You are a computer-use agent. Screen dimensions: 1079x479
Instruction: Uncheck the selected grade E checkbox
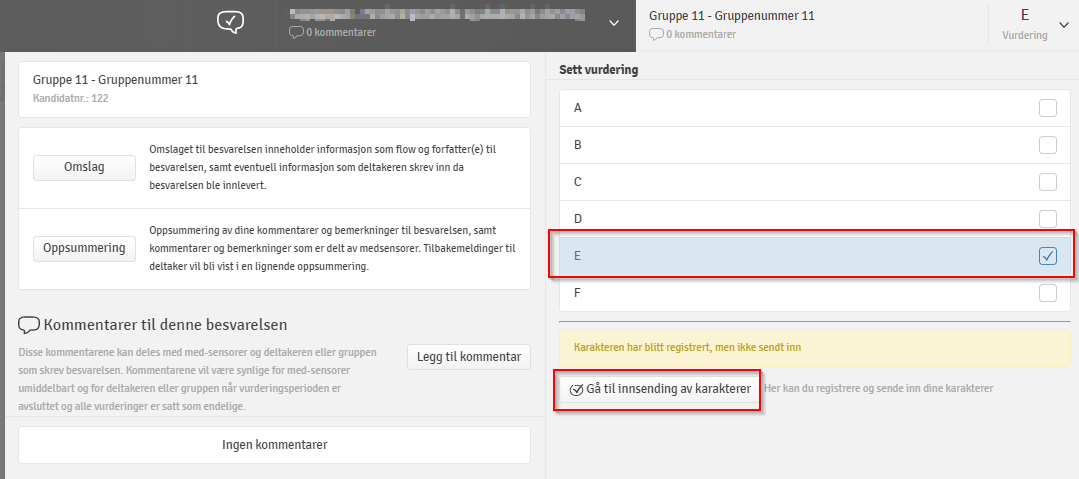(1047, 256)
